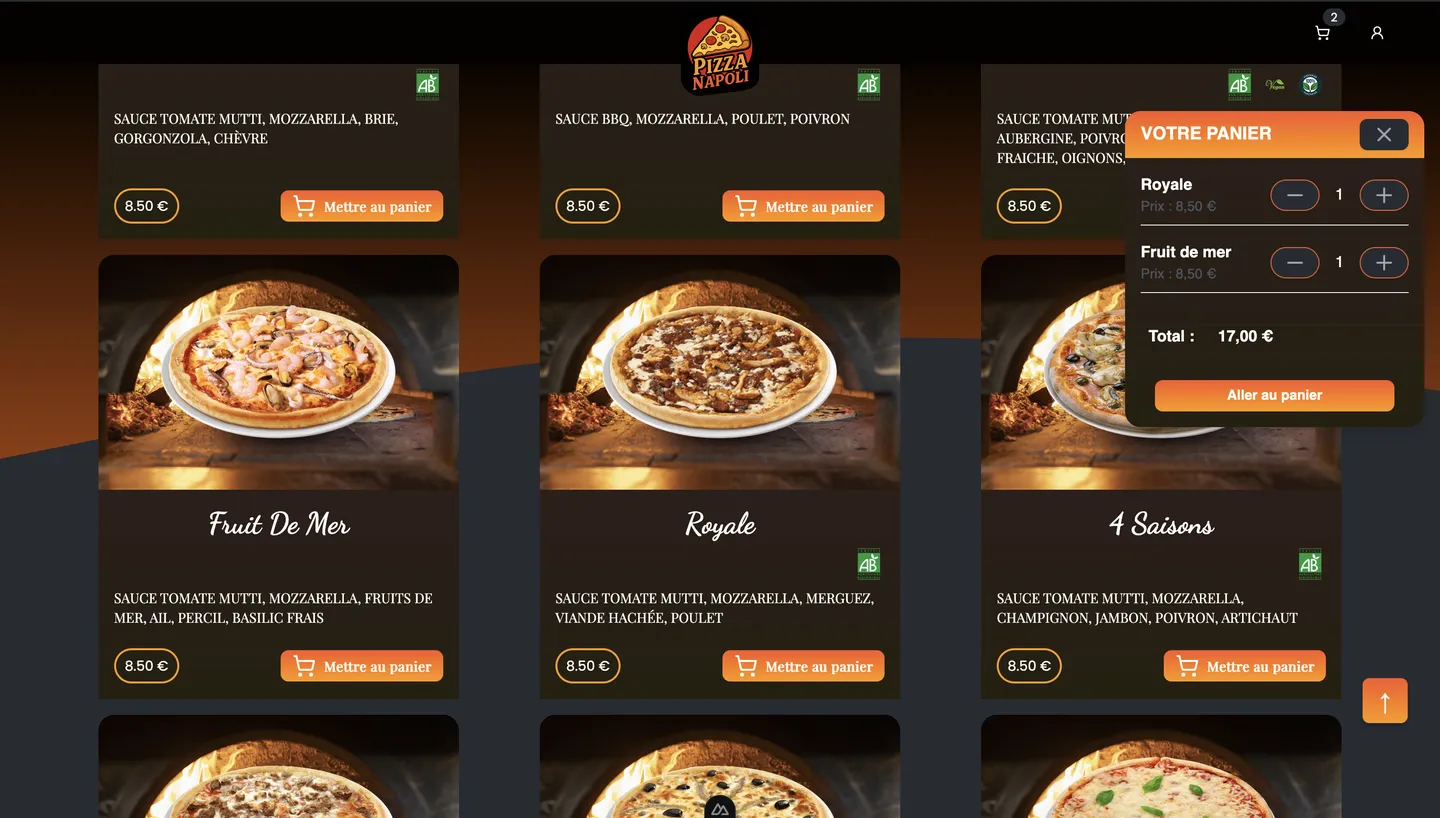1440x818 pixels.
Task: Add Royale pizza to cart
Action: point(803,666)
